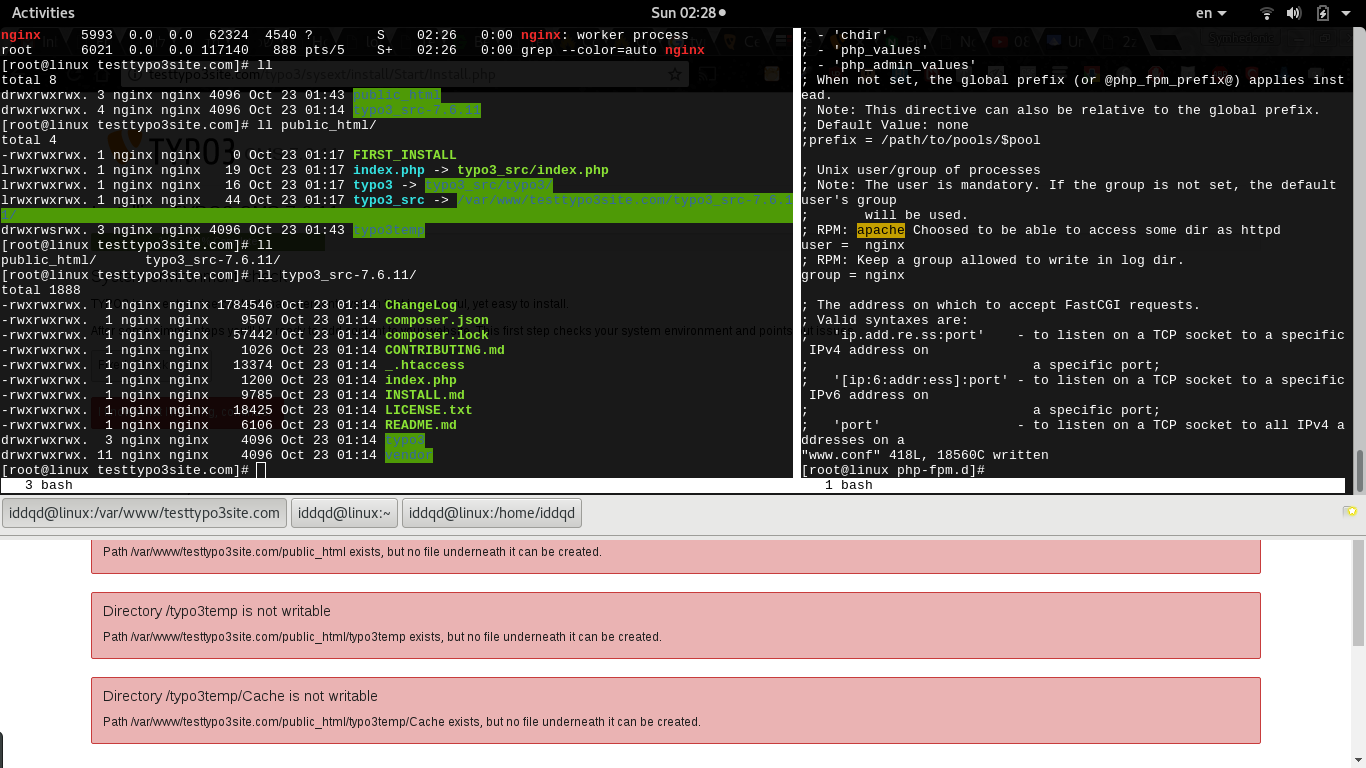Viewport: 1366px width, 768px height.
Task: Click the 'typo3_src/index.php' symlink target text
Action: coord(532,170)
